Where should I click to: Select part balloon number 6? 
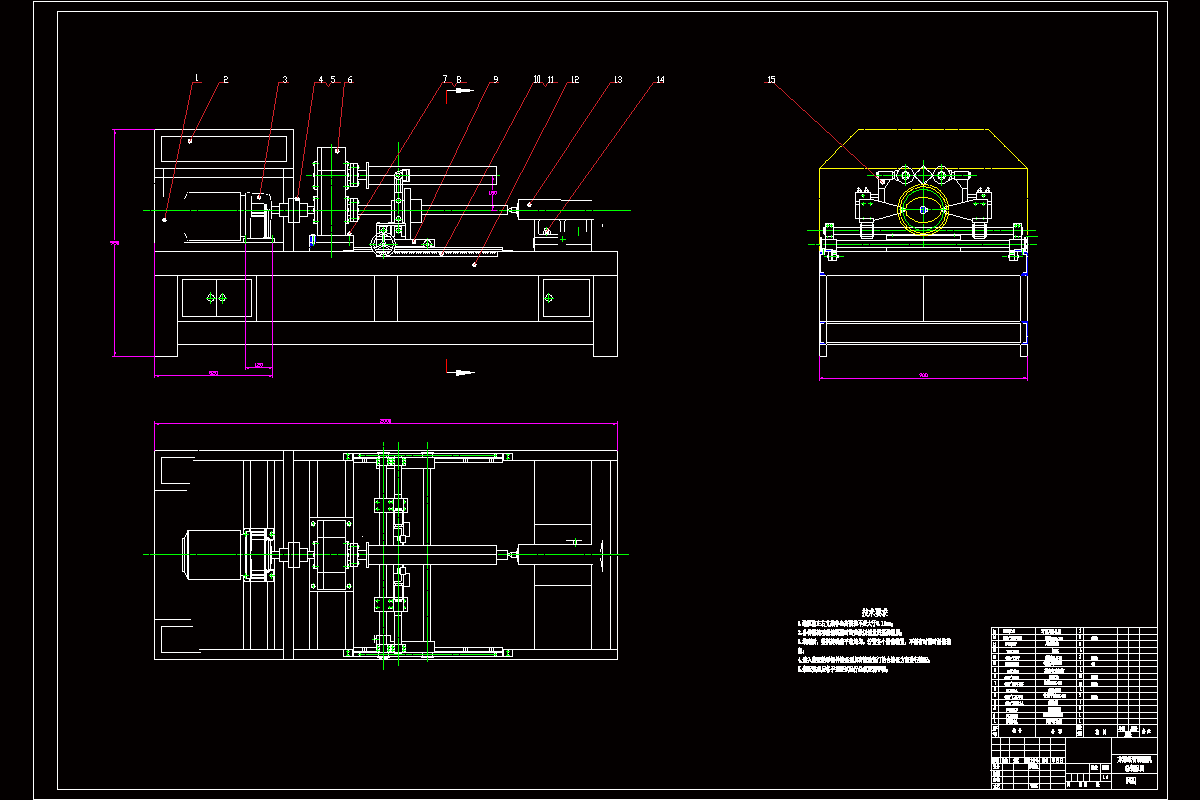[349, 79]
